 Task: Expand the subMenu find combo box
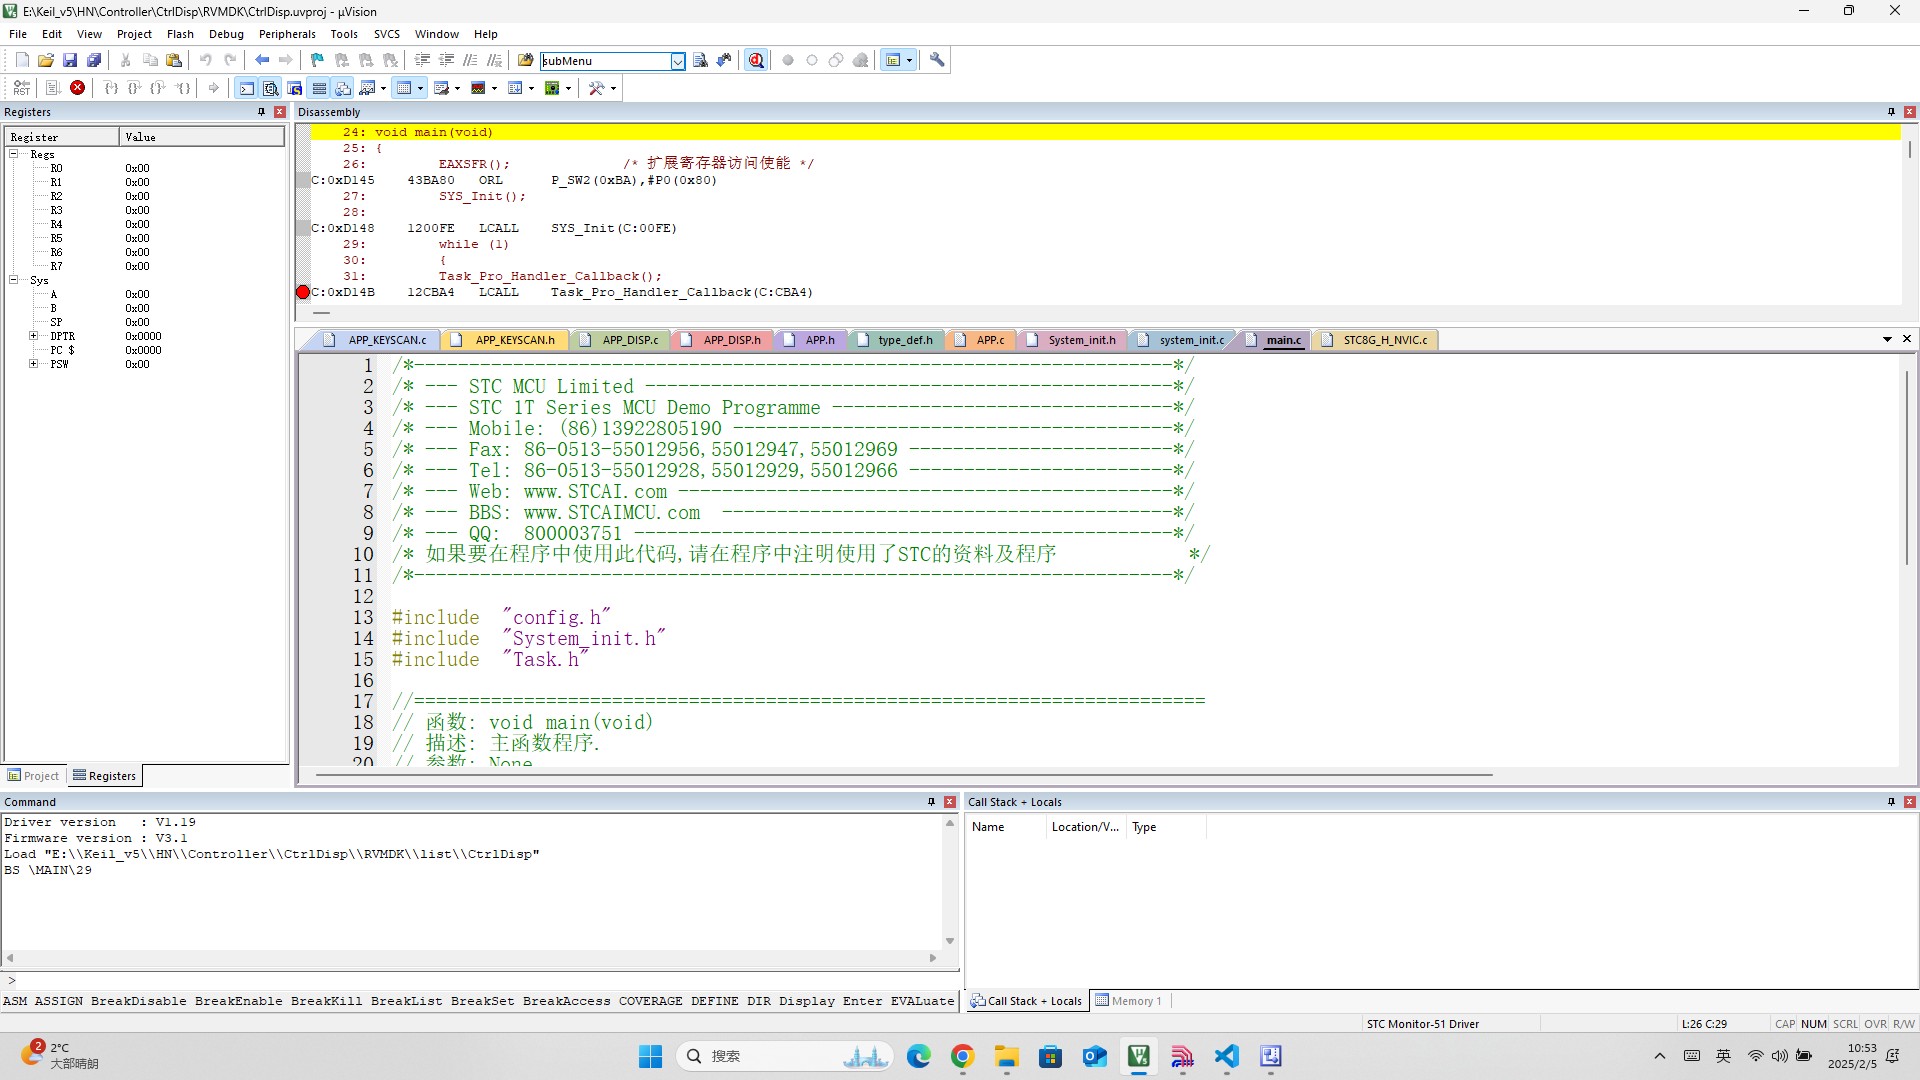[677, 61]
